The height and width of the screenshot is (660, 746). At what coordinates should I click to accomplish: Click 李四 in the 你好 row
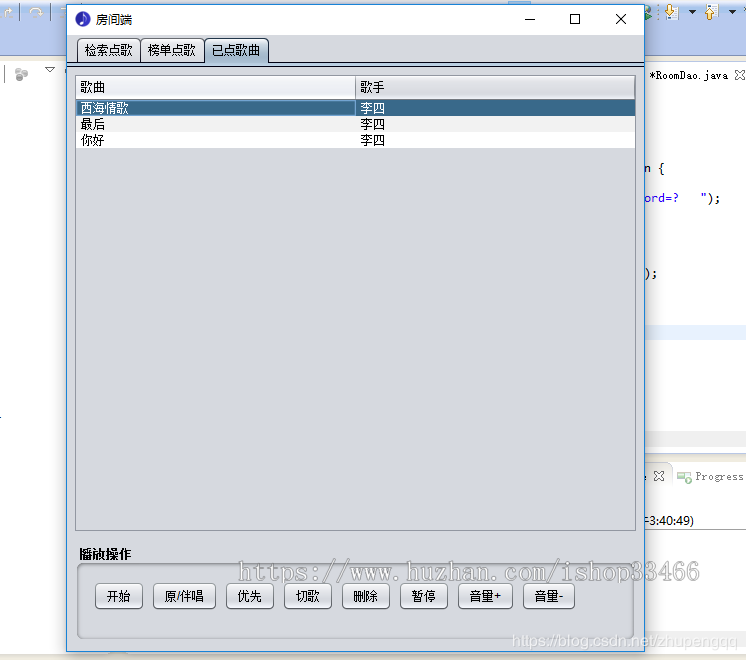point(373,140)
